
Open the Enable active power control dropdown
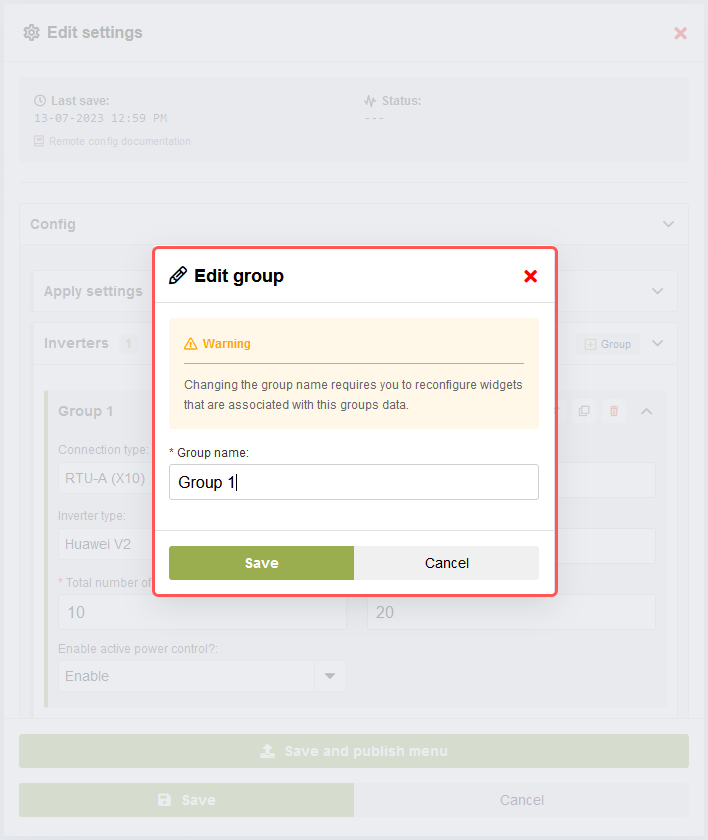(329, 676)
